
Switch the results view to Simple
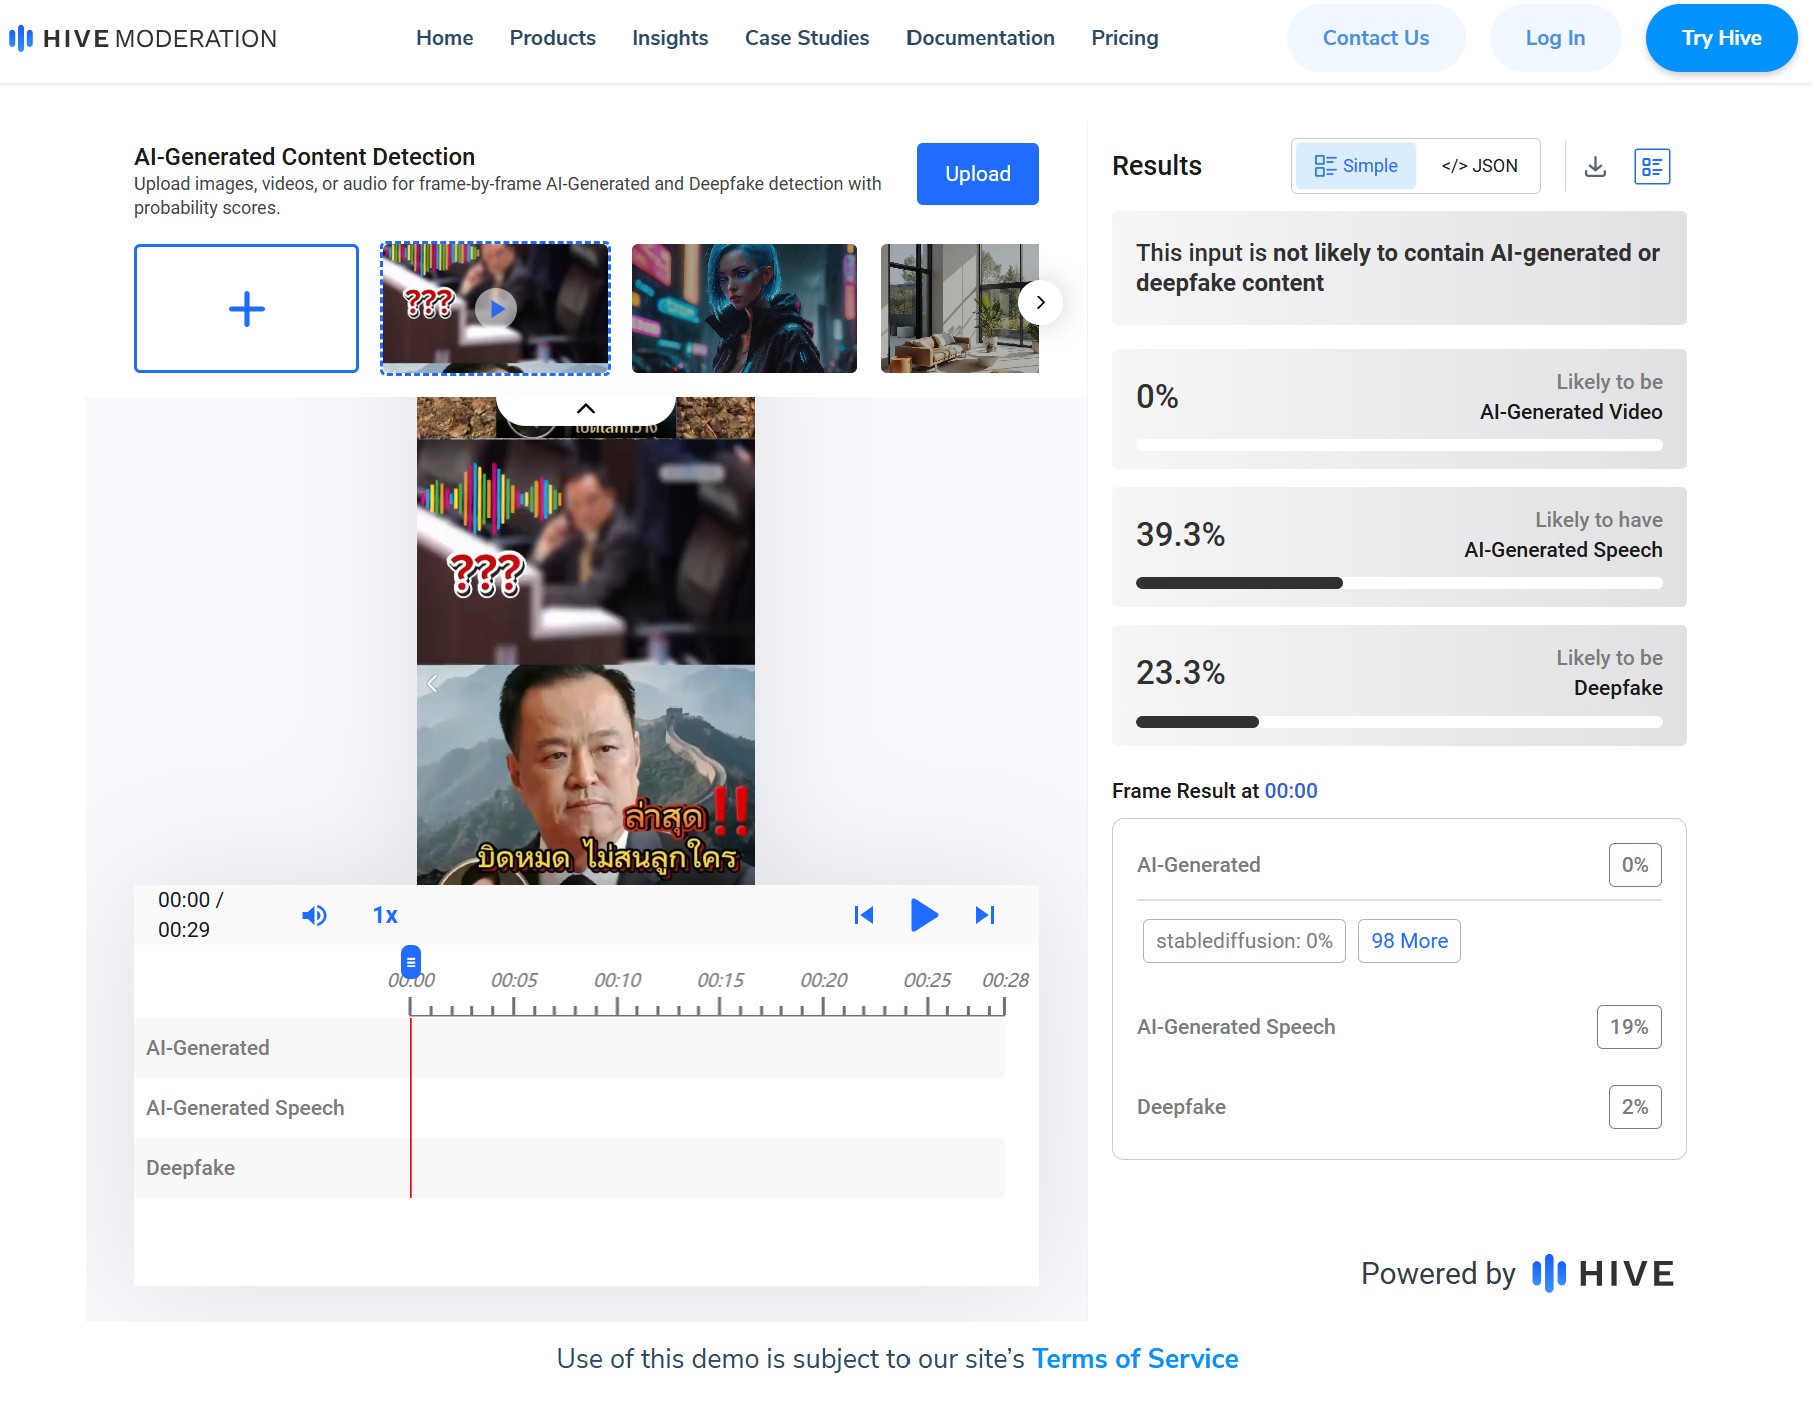coord(1356,166)
